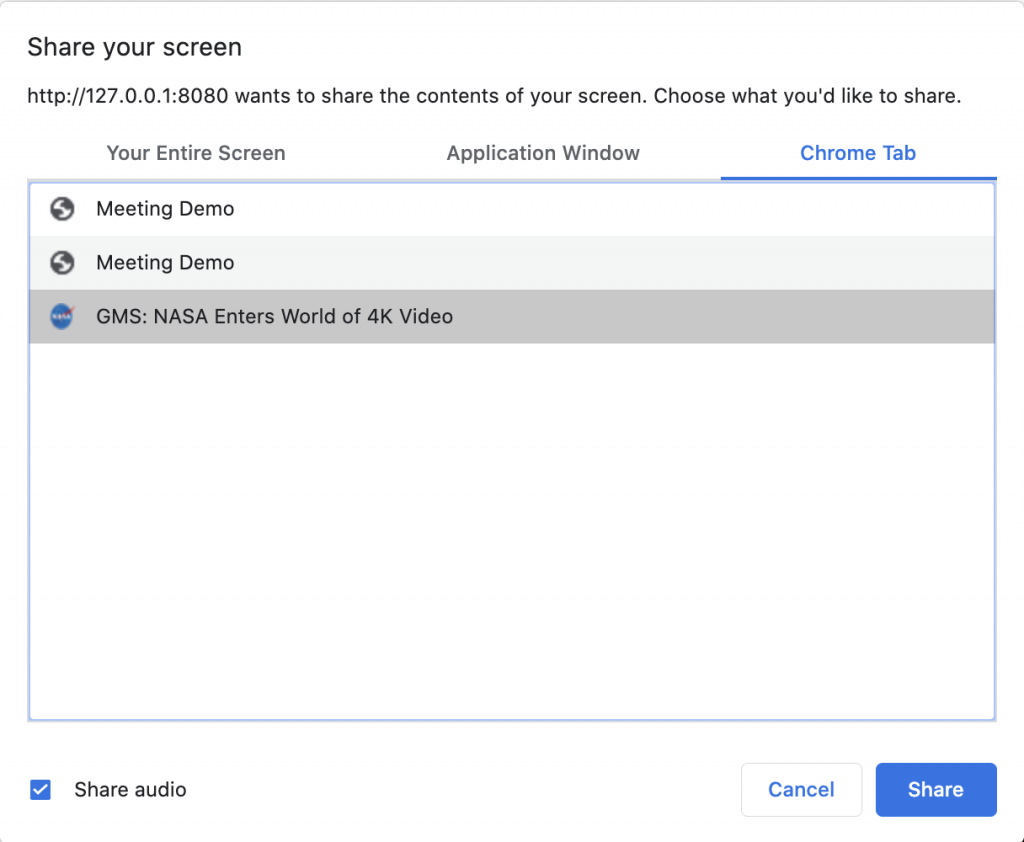
Task: Click the Share your screen heading
Action: [x=134, y=47]
